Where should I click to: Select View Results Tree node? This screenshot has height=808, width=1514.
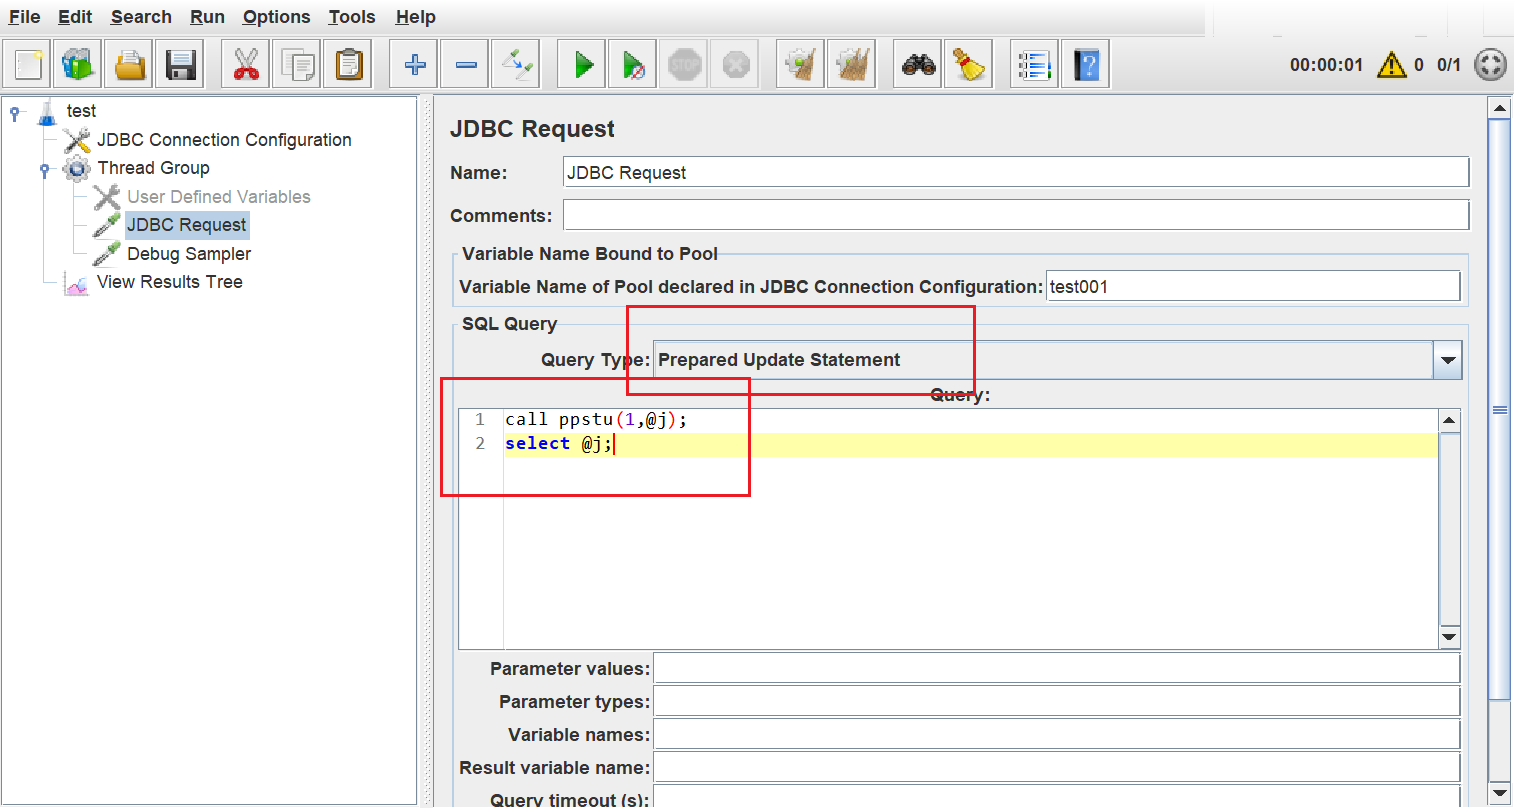click(x=169, y=282)
